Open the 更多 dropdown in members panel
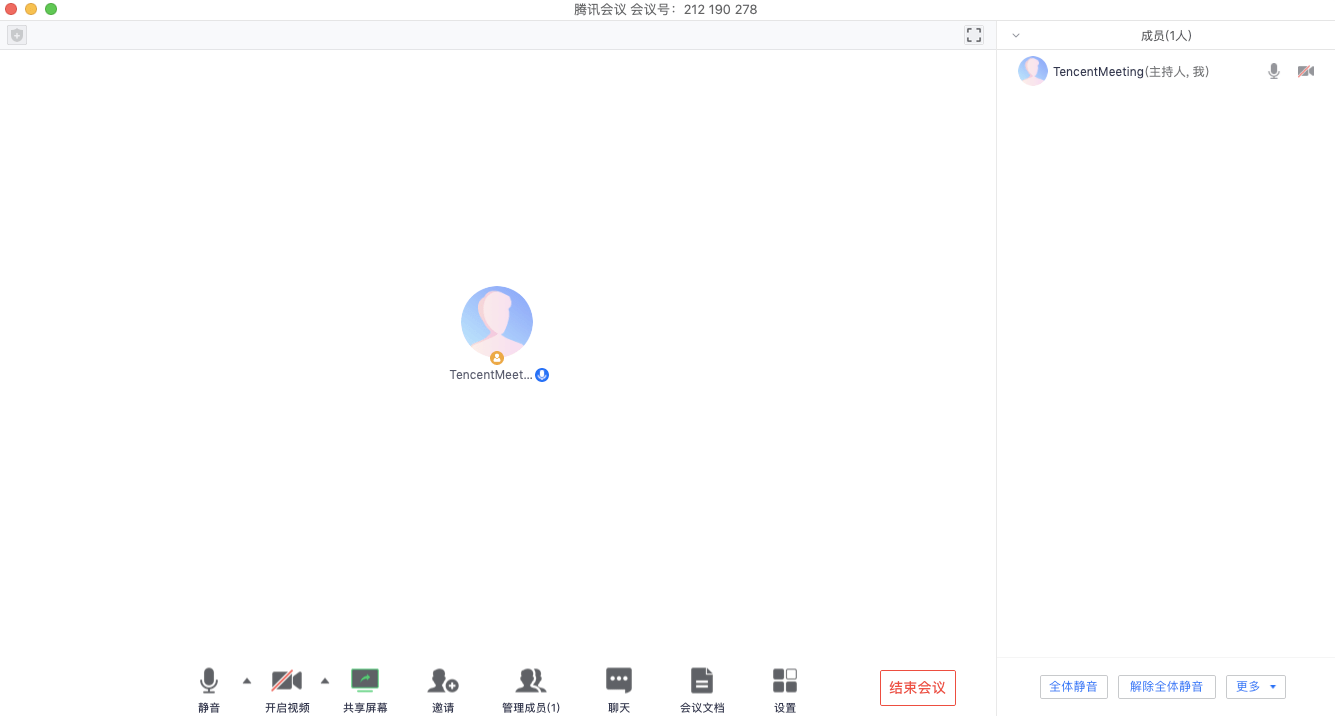 [1256, 687]
